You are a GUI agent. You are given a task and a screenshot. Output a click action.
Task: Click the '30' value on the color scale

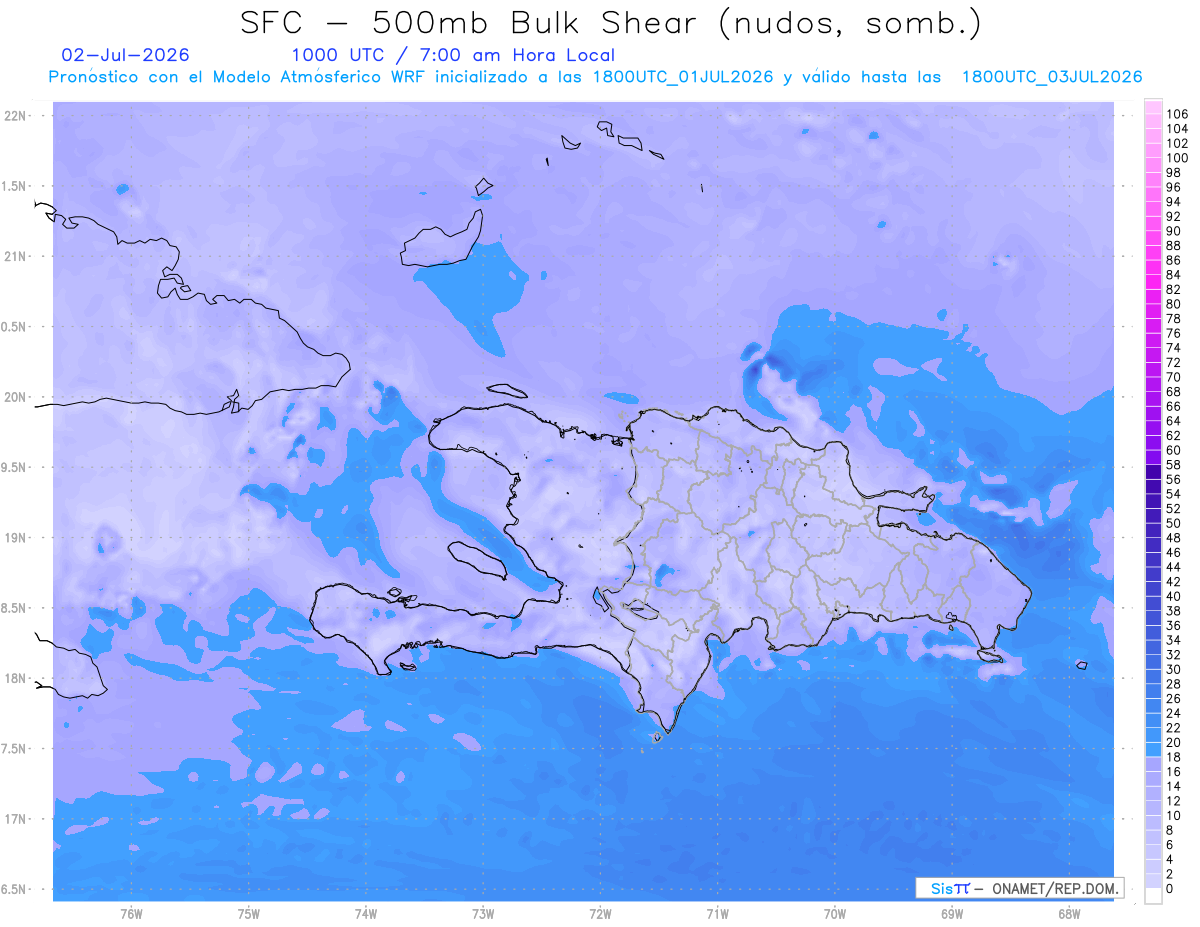1173,669
